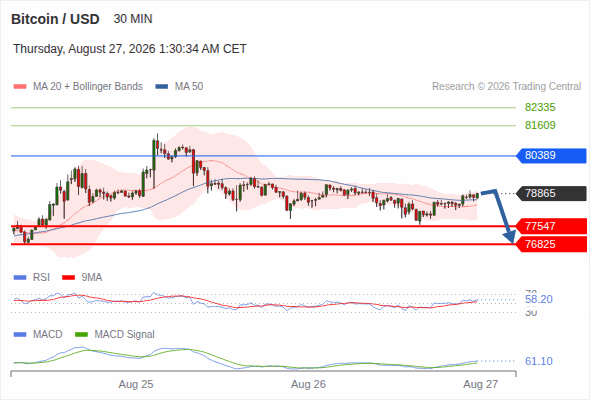Screen dimensions: 590x400
Task: Click the Aug 26 date axis label
Action: [x=308, y=384]
